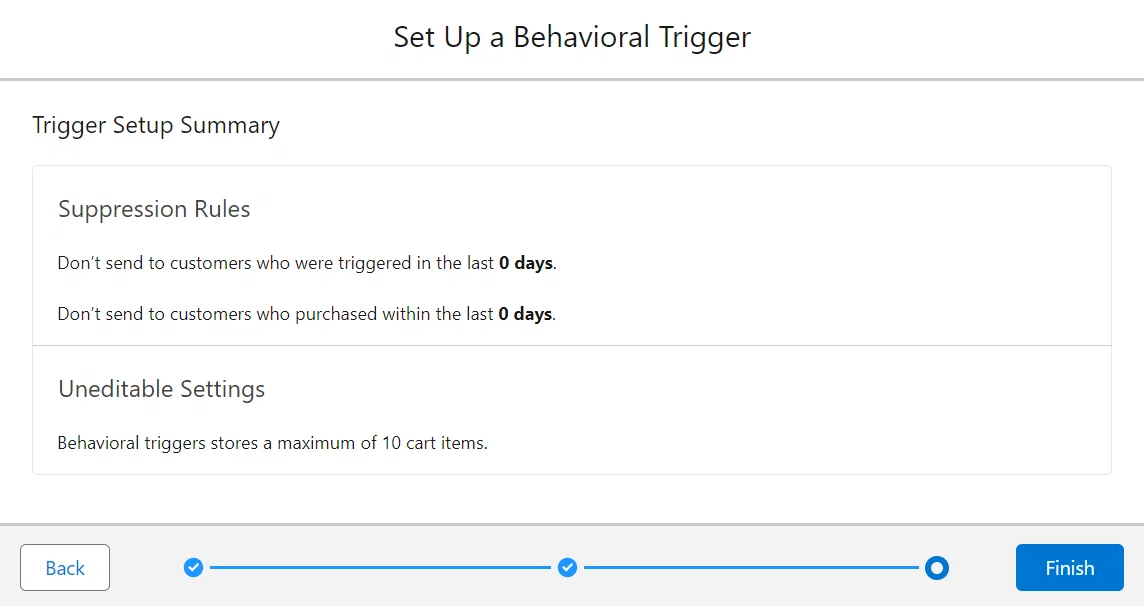Click the Set Up a Behavioral Trigger title
Image resolution: width=1144 pixels, height=606 pixels.
click(x=572, y=37)
